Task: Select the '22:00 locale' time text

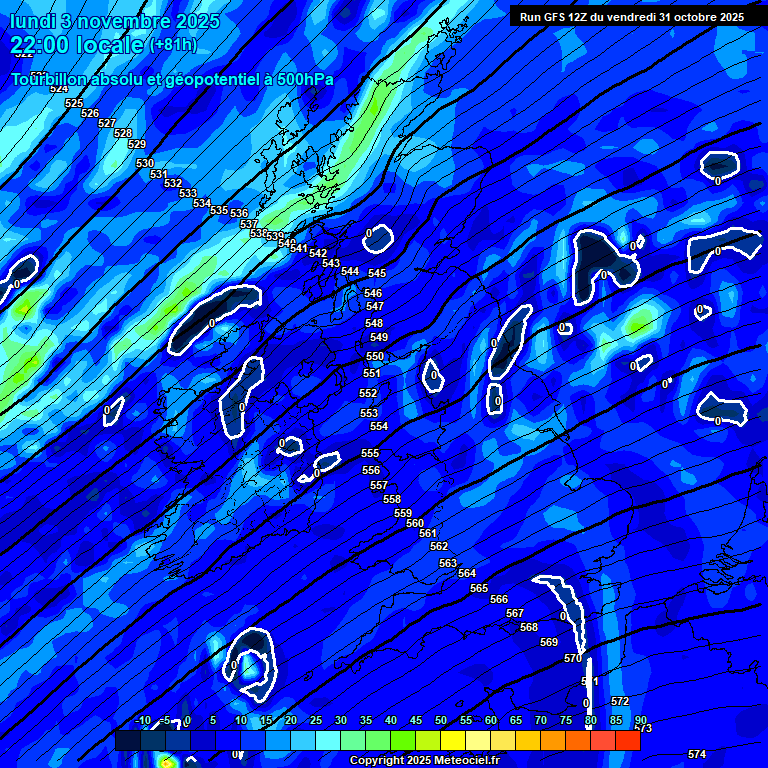Action: (x=76, y=45)
